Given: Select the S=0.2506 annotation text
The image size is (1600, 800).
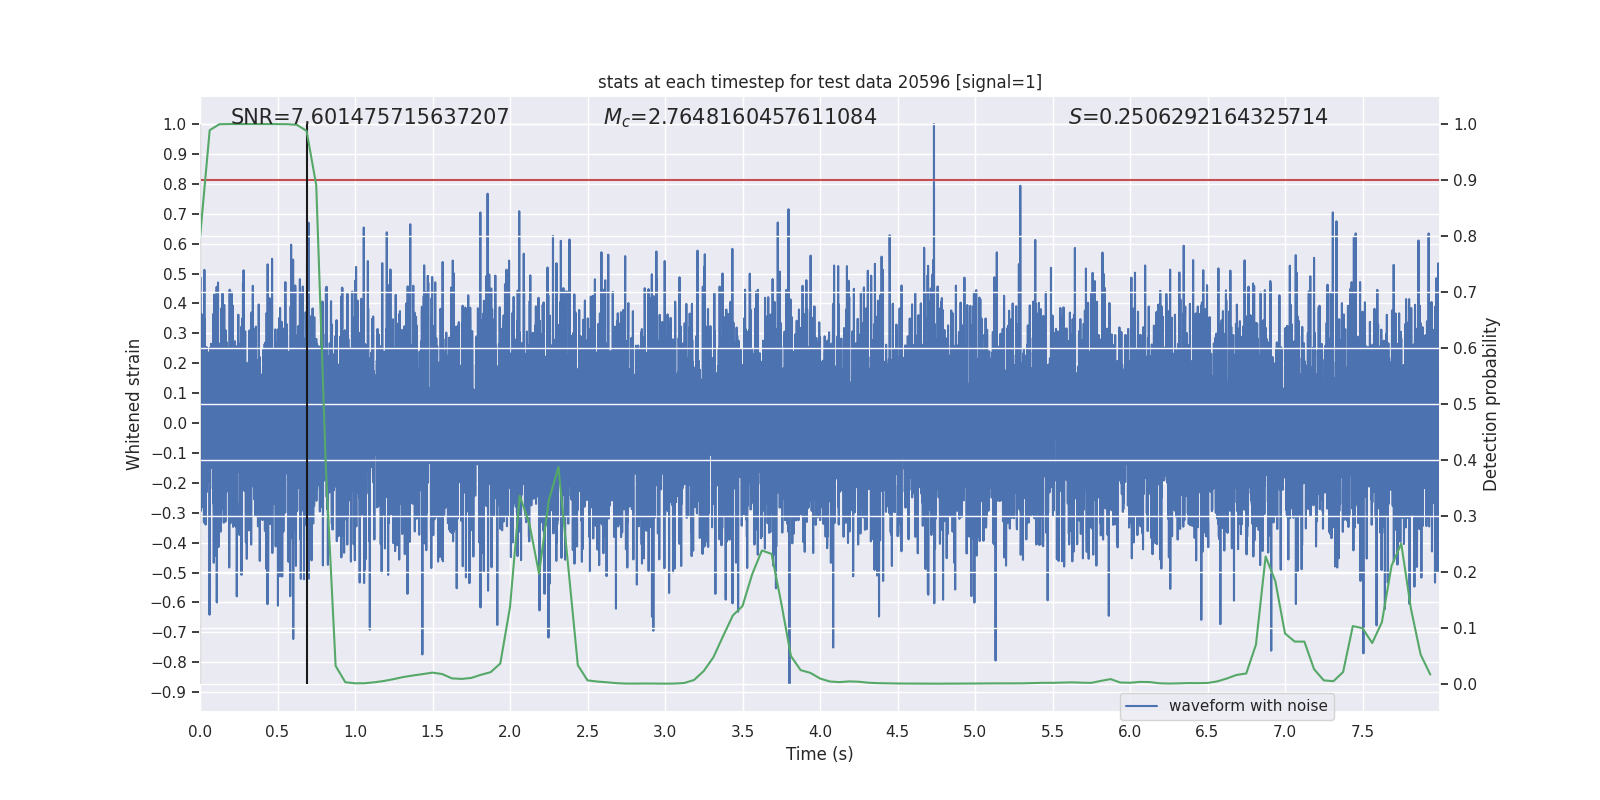Looking at the screenshot, I should [x=1198, y=117].
